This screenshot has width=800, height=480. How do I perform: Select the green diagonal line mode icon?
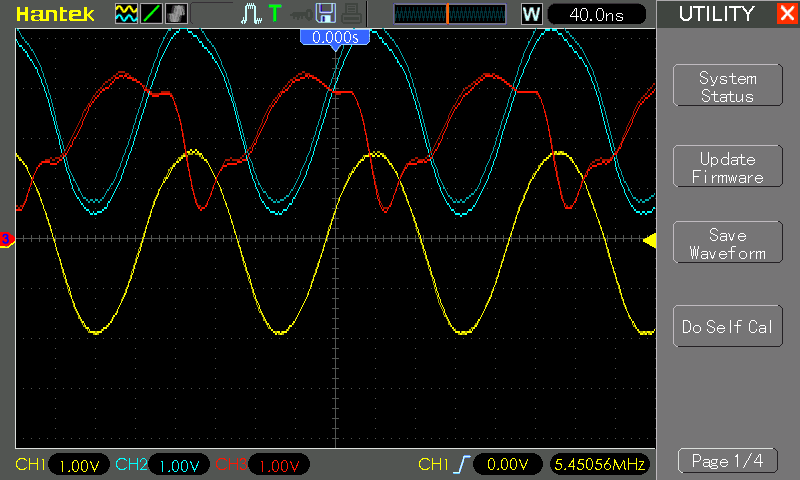coord(152,14)
